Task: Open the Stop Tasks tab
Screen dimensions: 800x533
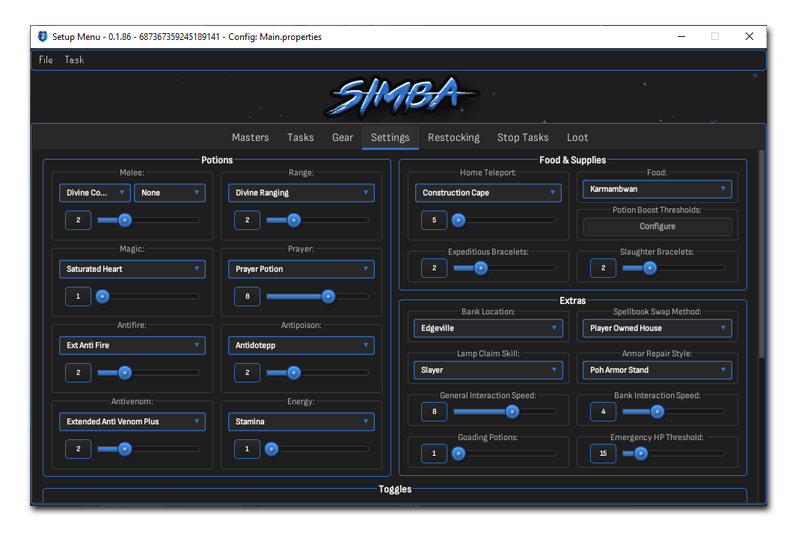Action: [523, 138]
